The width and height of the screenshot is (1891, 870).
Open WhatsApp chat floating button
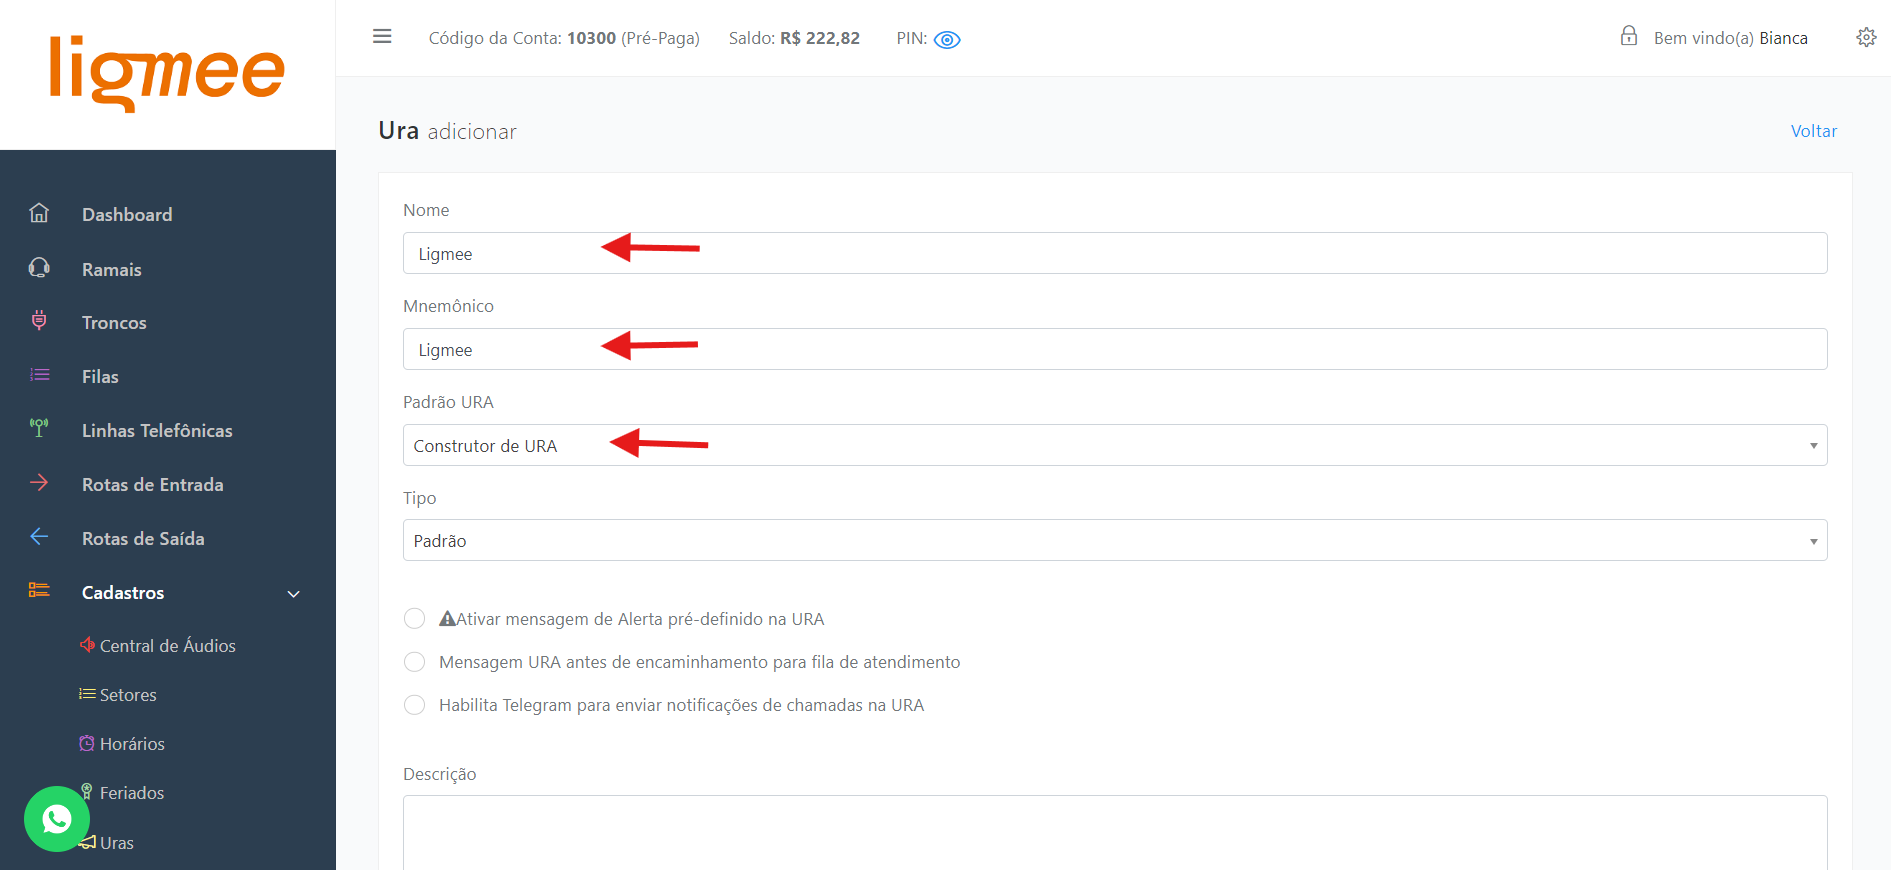[57, 819]
